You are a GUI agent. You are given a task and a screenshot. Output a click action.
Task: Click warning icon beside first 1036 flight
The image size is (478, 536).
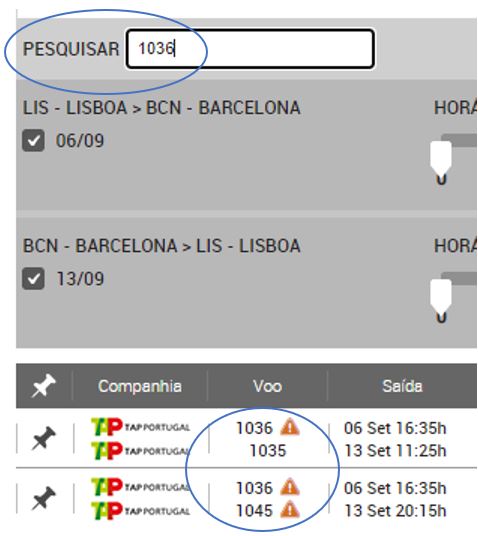coord(290,427)
